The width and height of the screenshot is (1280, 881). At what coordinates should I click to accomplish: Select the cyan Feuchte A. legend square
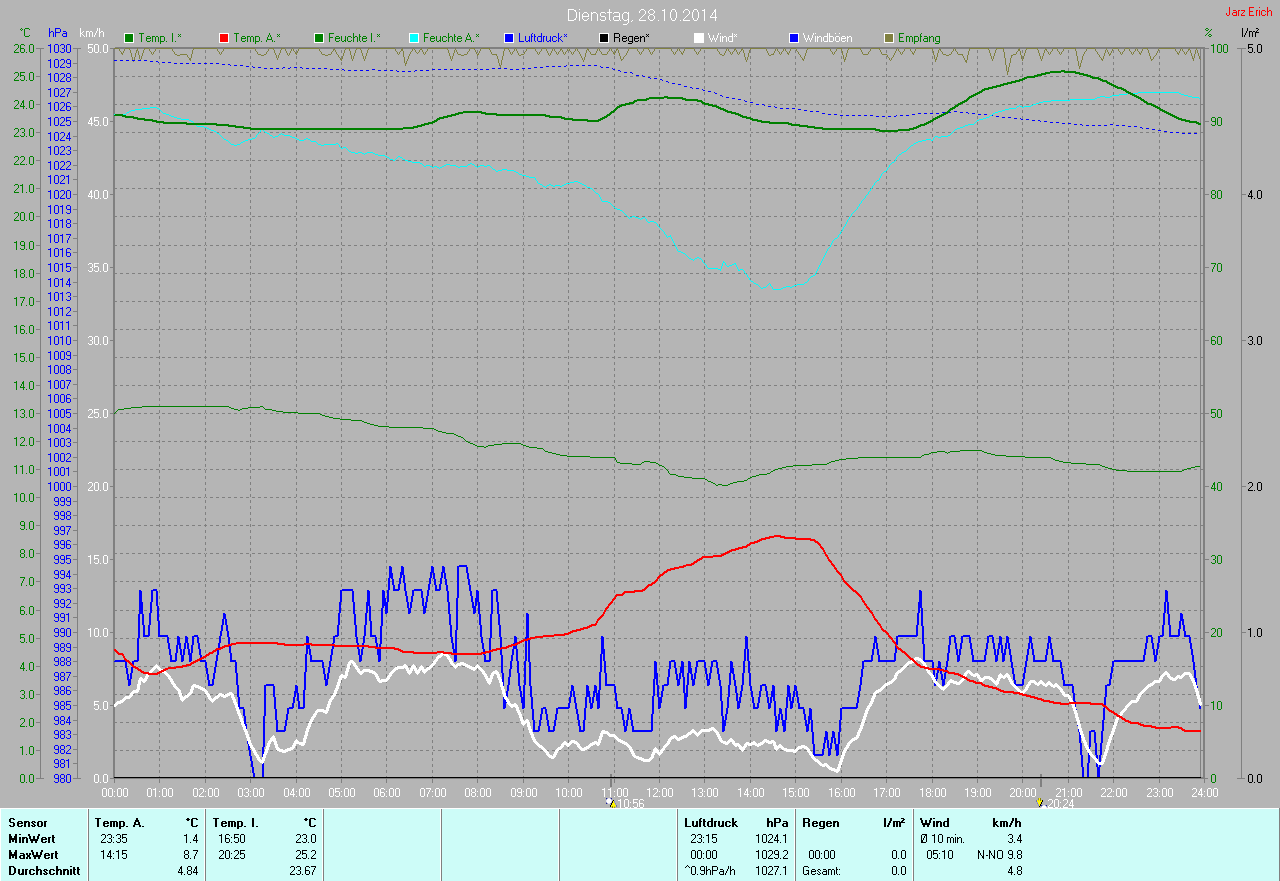414,38
